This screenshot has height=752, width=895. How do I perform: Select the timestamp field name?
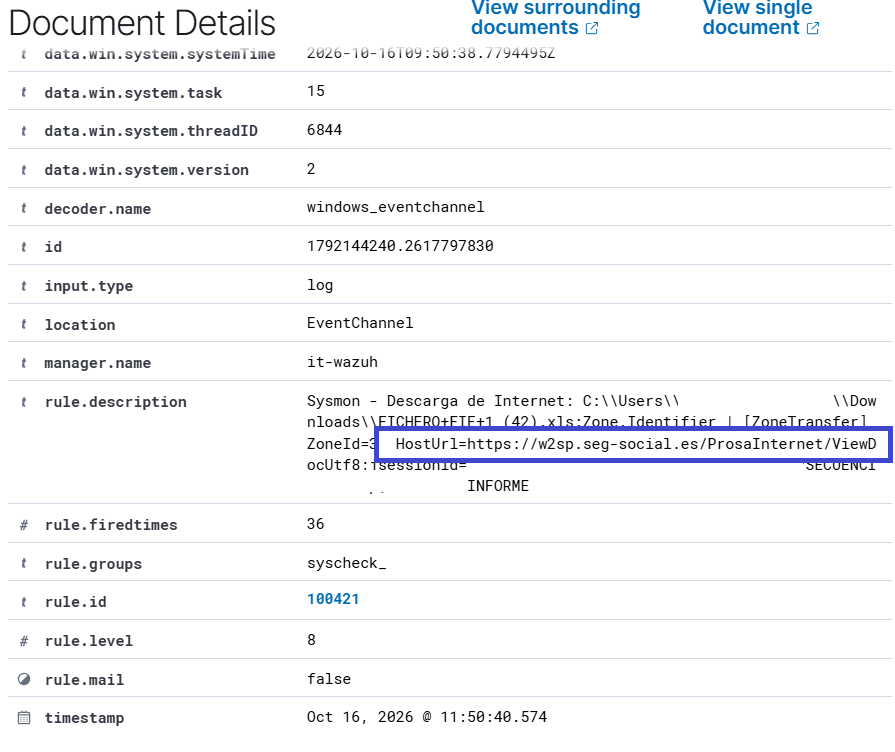pyautogui.click(x=84, y=718)
